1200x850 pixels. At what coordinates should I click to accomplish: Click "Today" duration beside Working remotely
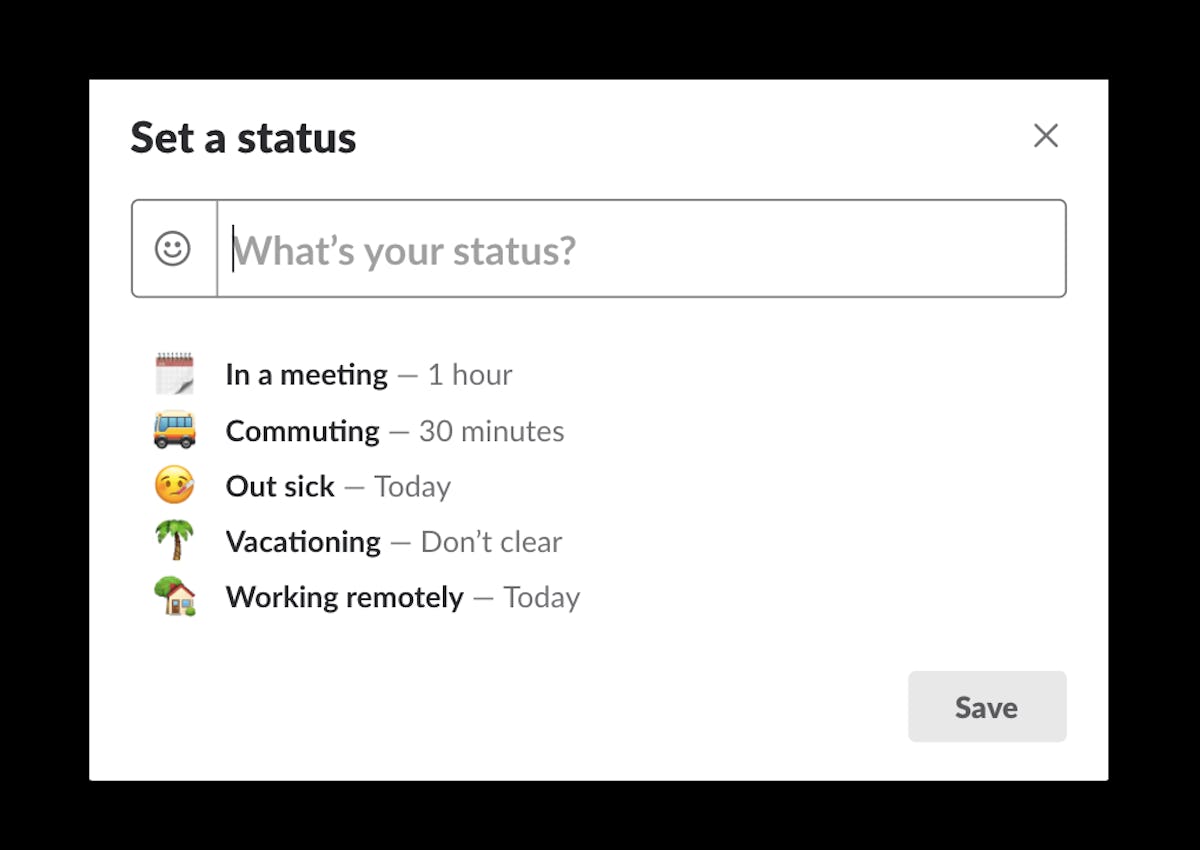(541, 598)
